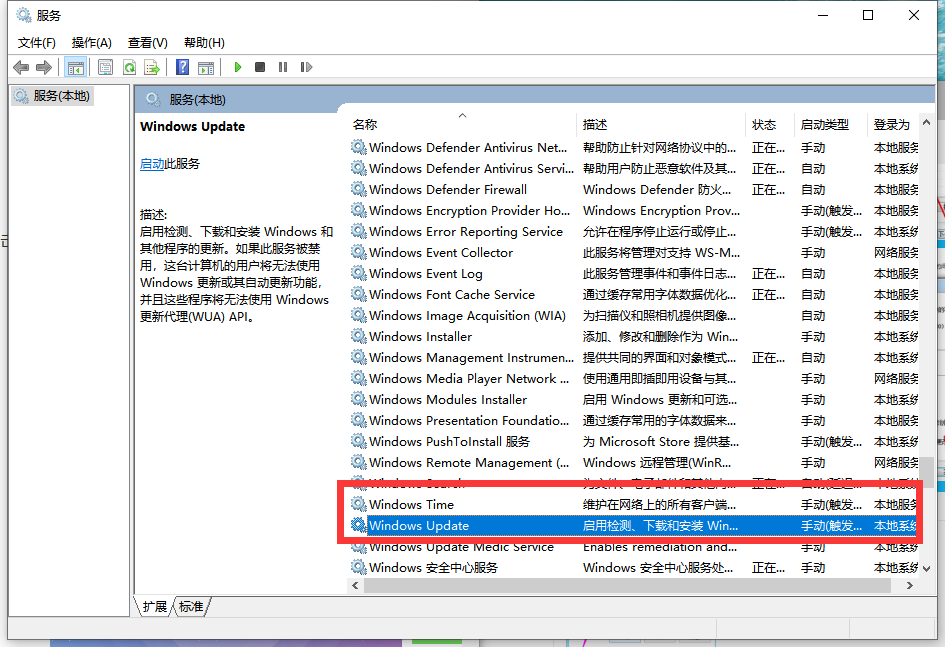Open the 操作(A) menu

tap(92, 43)
